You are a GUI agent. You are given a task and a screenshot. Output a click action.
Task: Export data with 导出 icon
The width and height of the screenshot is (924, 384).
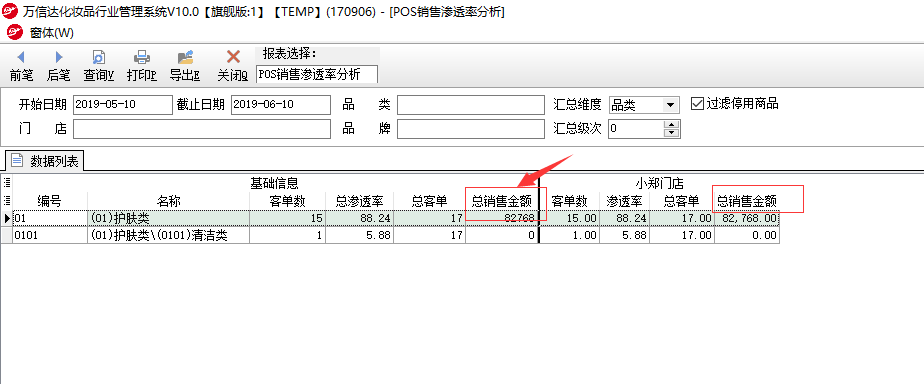[186, 57]
